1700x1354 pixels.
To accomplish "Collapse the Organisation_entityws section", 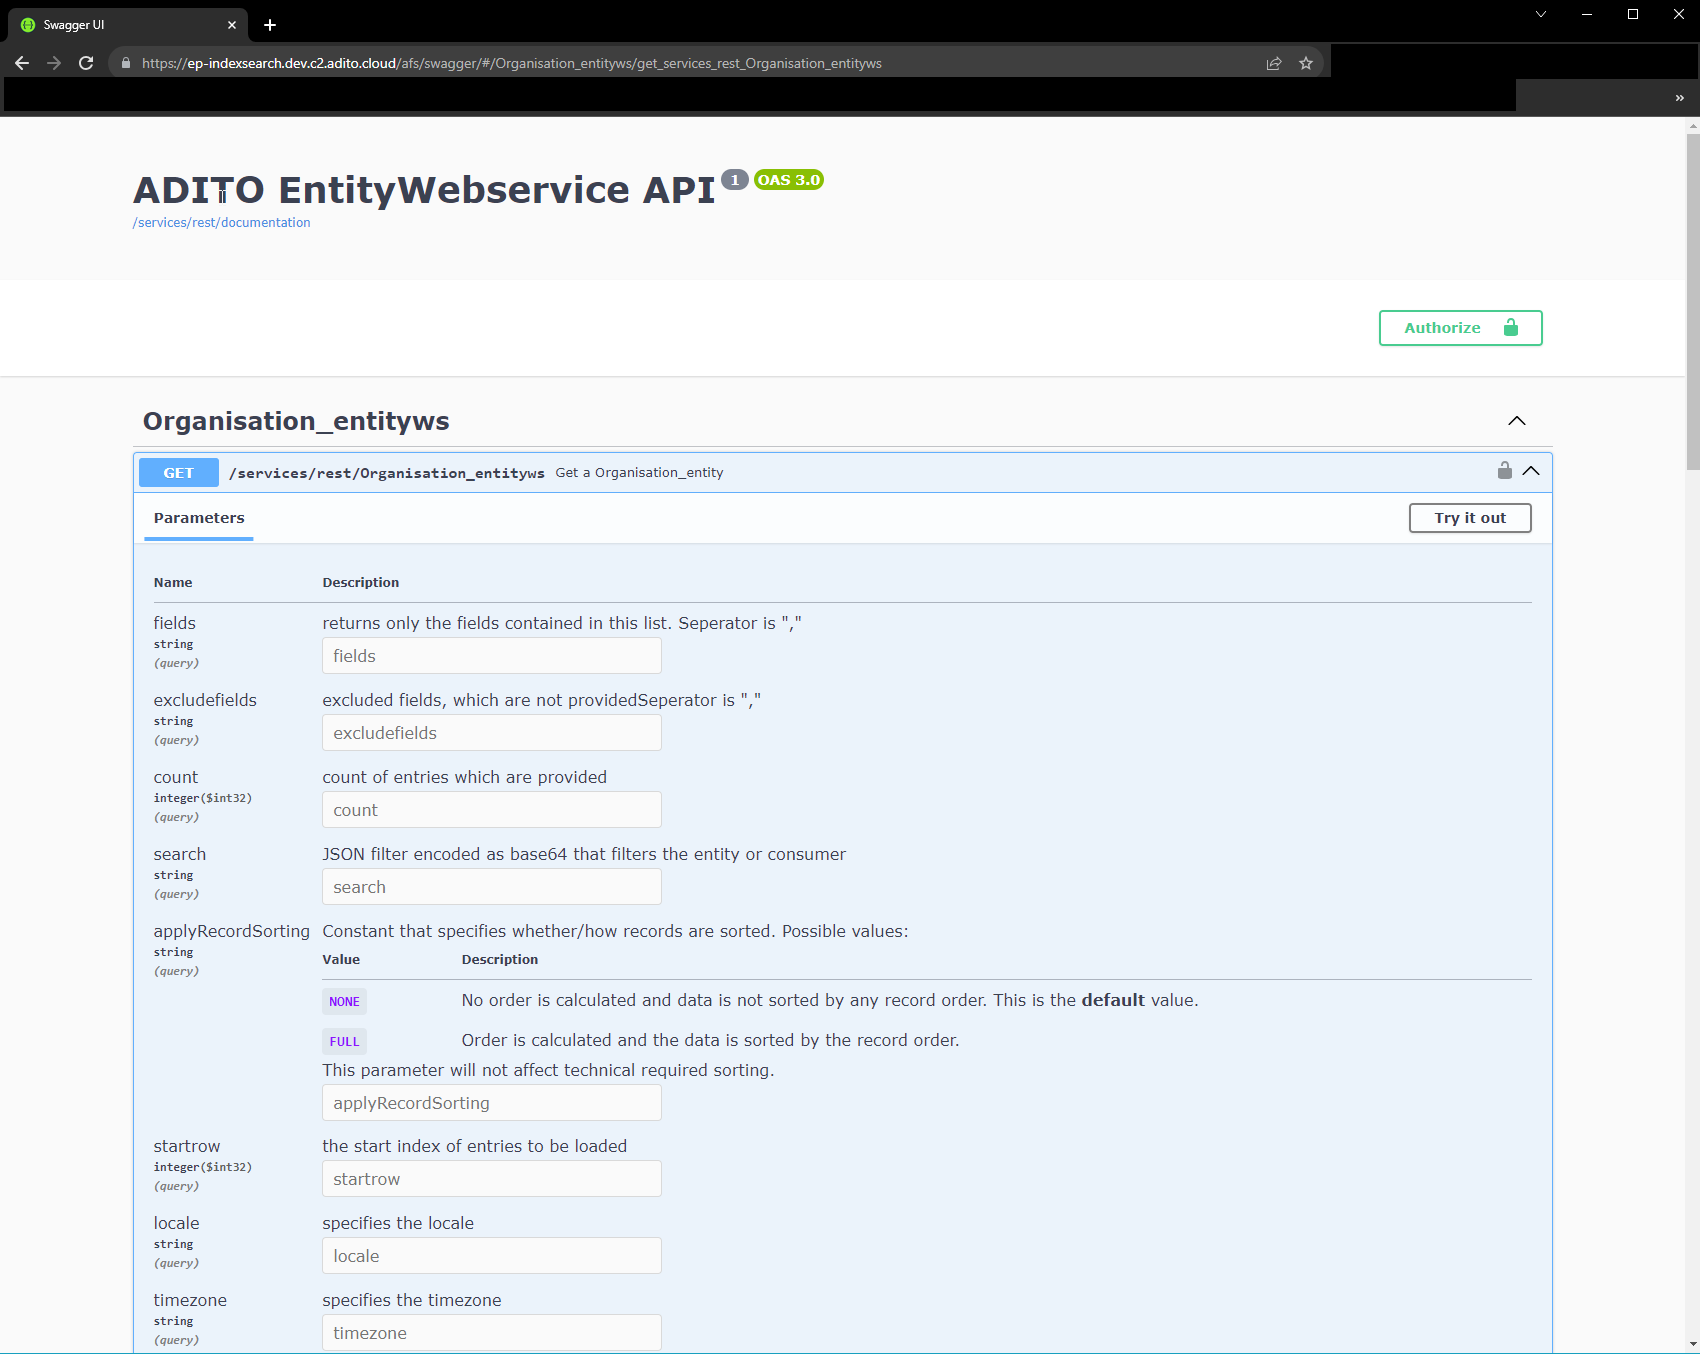I will 1517,421.
